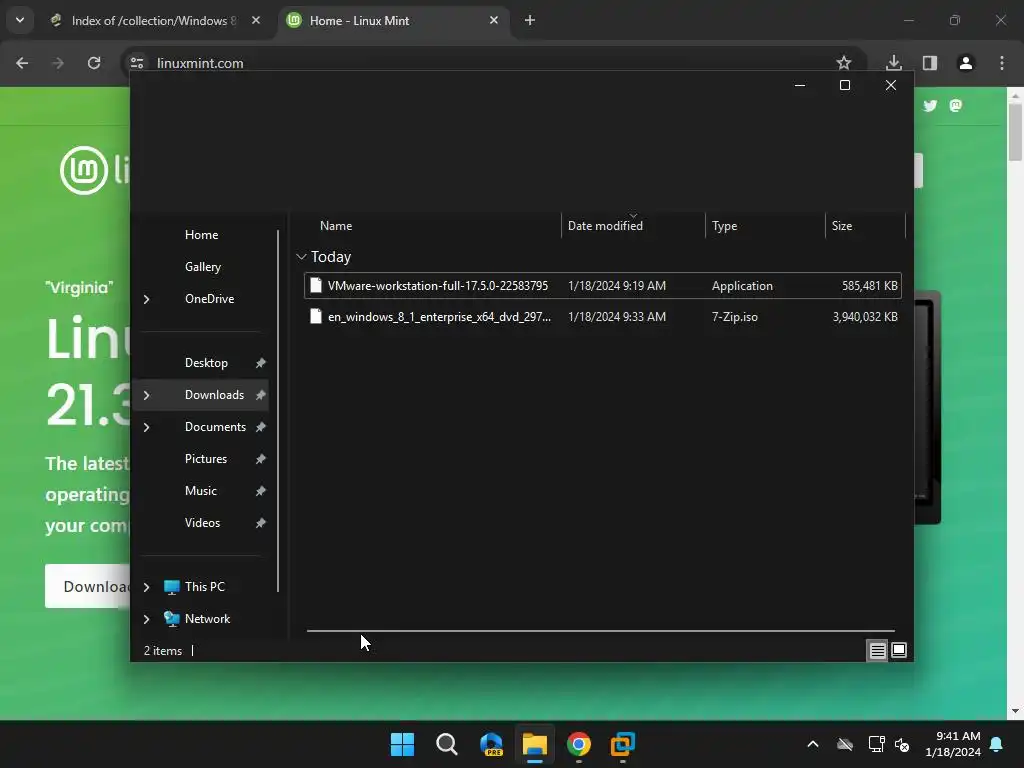Open the Windows Start menu
This screenshot has width=1024, height=768.
point(402,744)
